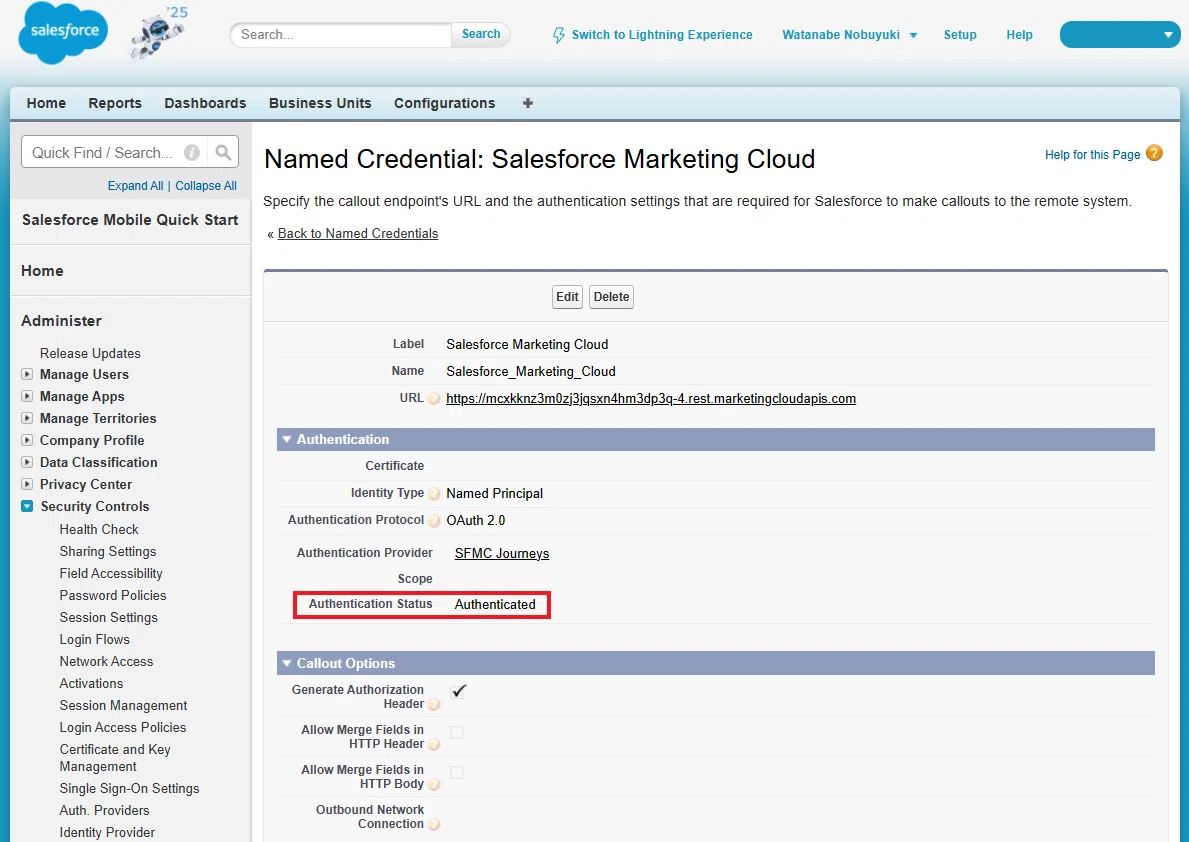The width and height of the screenshot is (1189, 842).
Task: Open the Home tab
Action: click(46, 103)
